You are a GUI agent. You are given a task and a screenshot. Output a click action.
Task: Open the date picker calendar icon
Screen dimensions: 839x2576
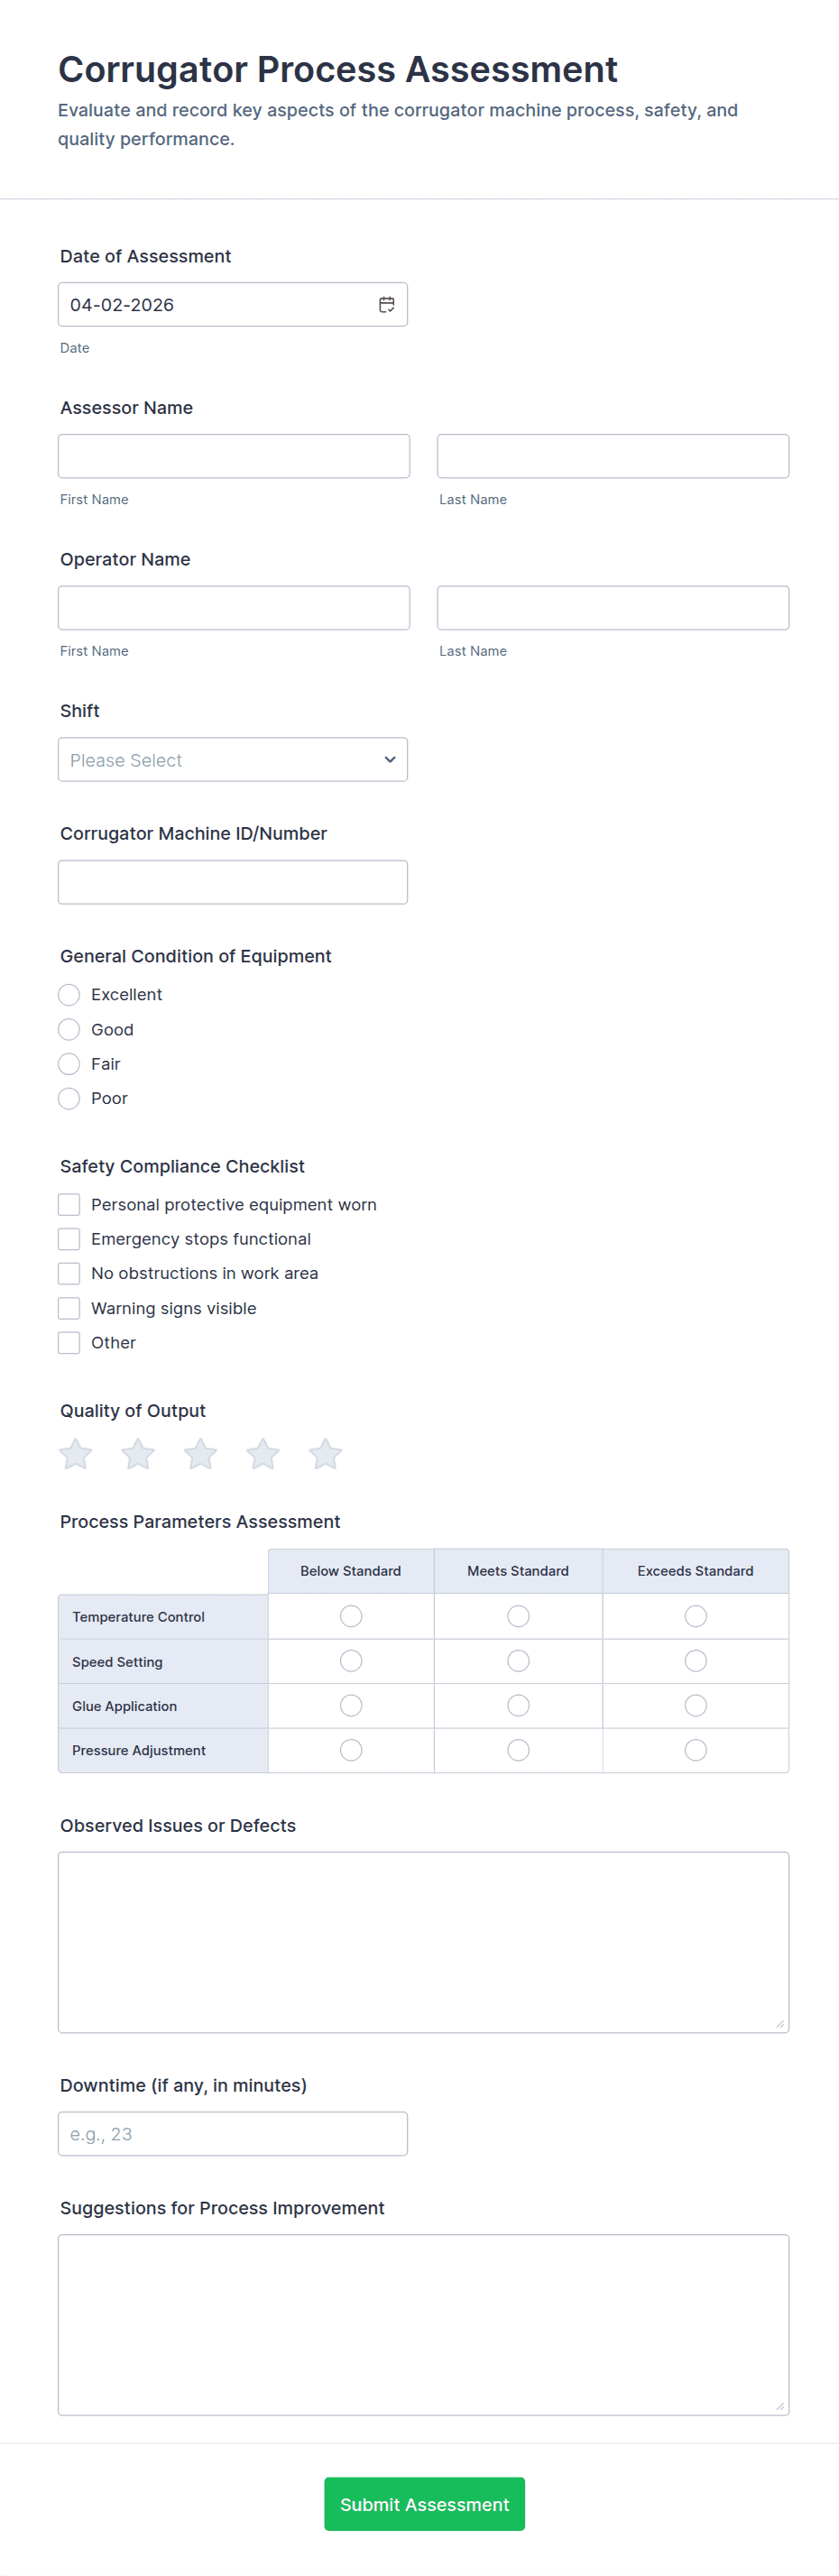click(x=387, y=304)
